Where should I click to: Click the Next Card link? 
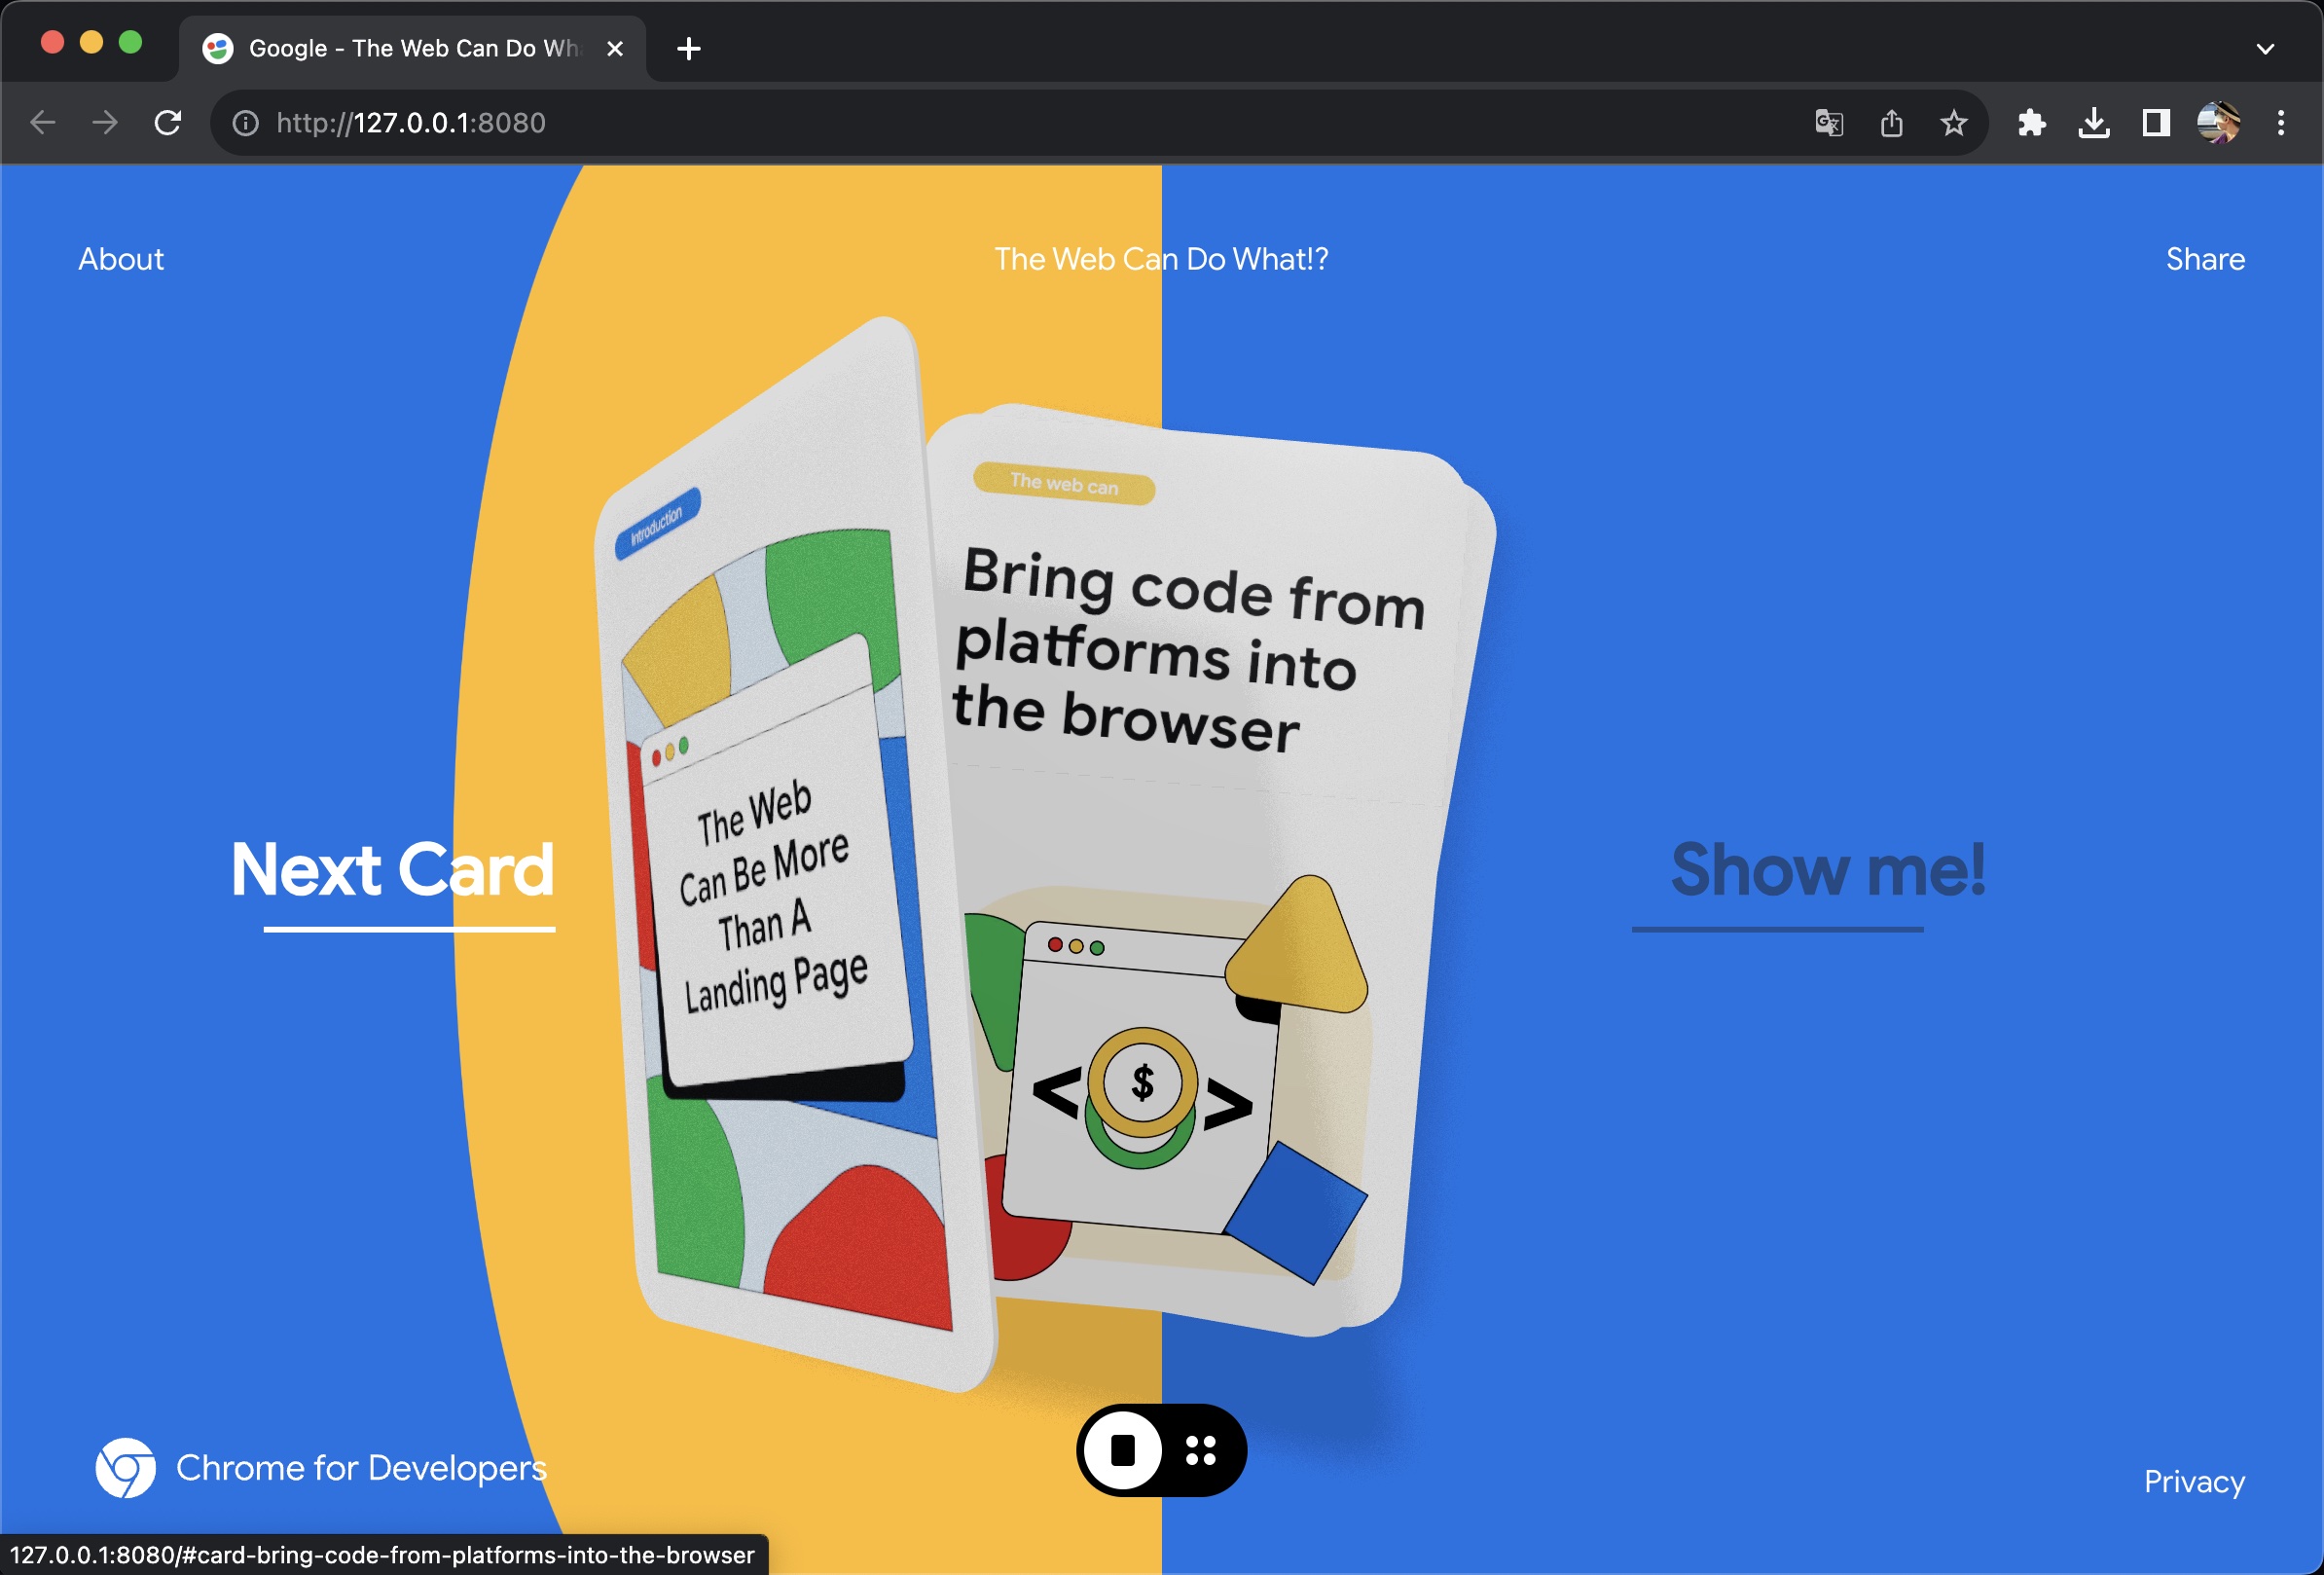(x=392, y=870)
